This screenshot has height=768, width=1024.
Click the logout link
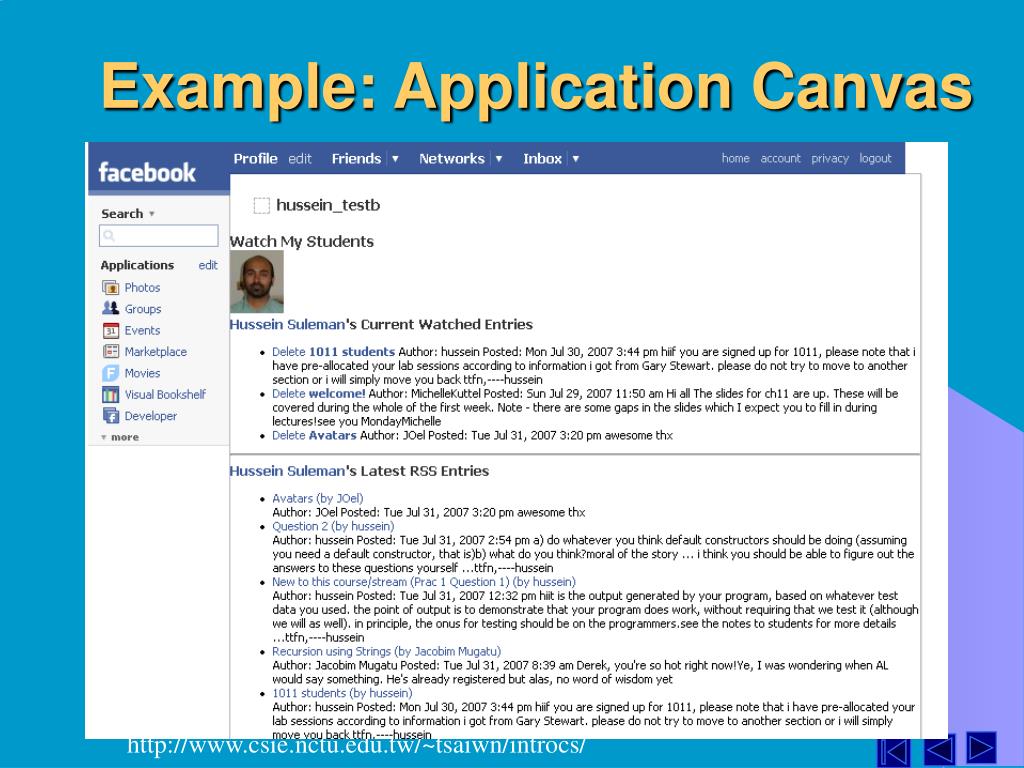click(875, 159)
